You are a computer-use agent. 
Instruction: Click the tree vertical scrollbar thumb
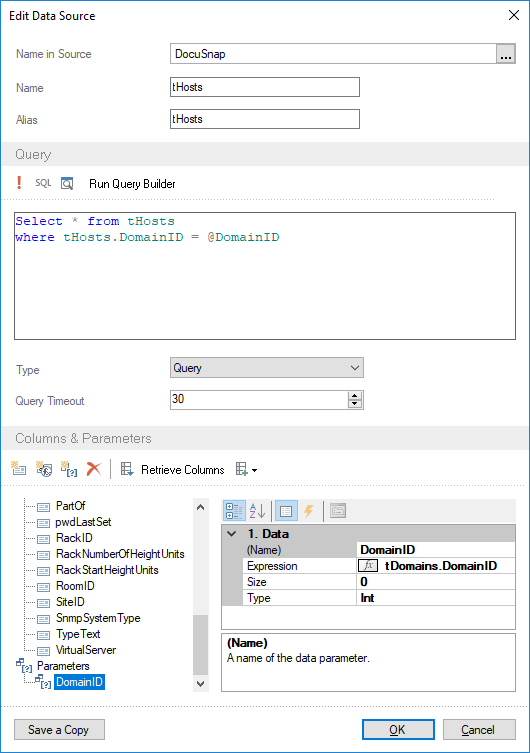tap(201, 644)
